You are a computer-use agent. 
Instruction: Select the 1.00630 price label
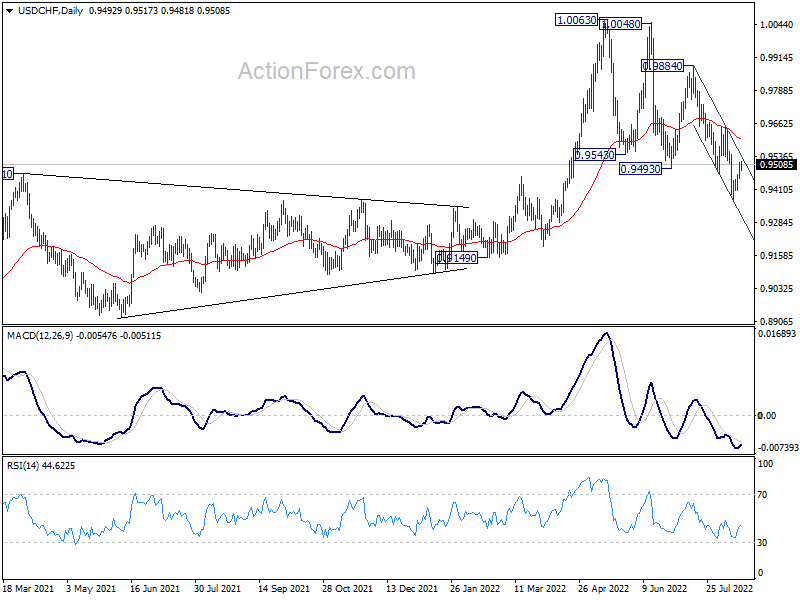coord(577,20)
